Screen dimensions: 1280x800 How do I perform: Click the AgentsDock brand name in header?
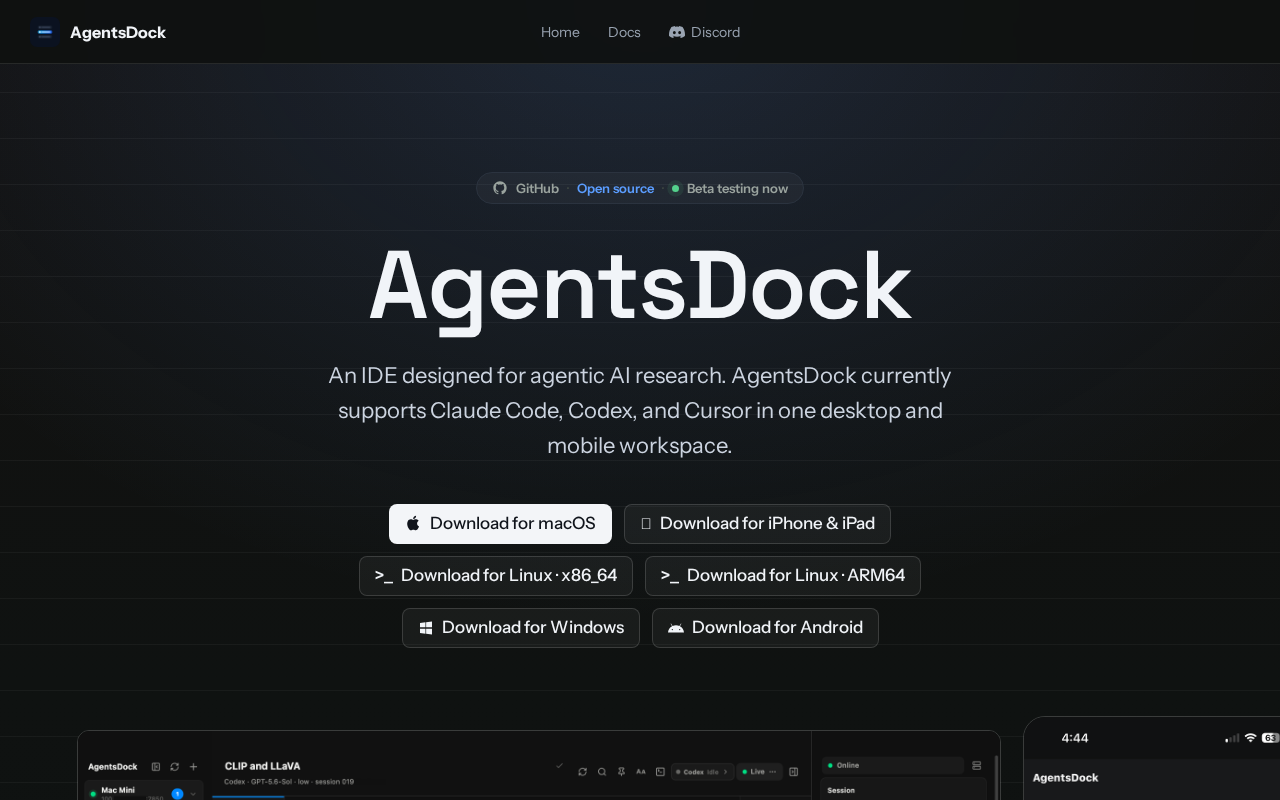point(118,32)
